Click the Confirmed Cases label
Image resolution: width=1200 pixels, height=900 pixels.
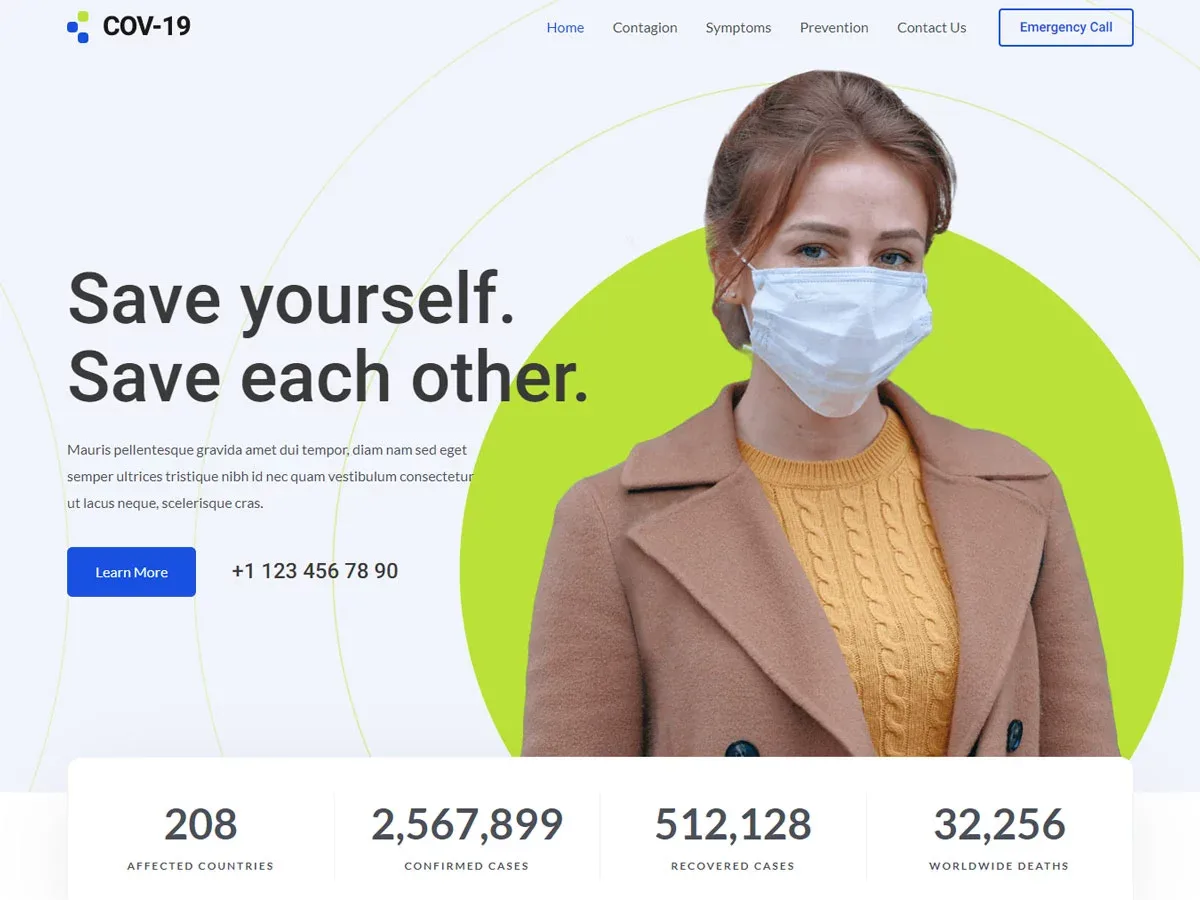467,866
